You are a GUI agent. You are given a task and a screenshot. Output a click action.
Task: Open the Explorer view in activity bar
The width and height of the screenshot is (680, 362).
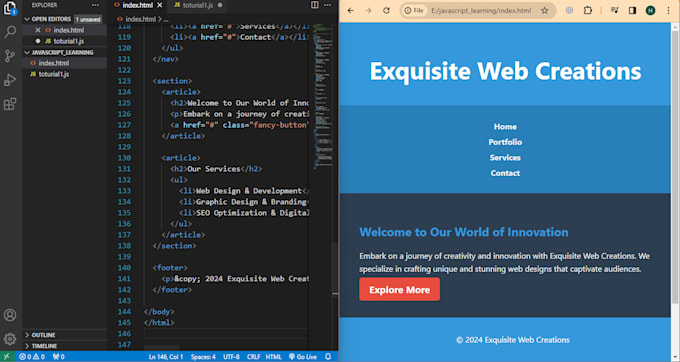10,8
